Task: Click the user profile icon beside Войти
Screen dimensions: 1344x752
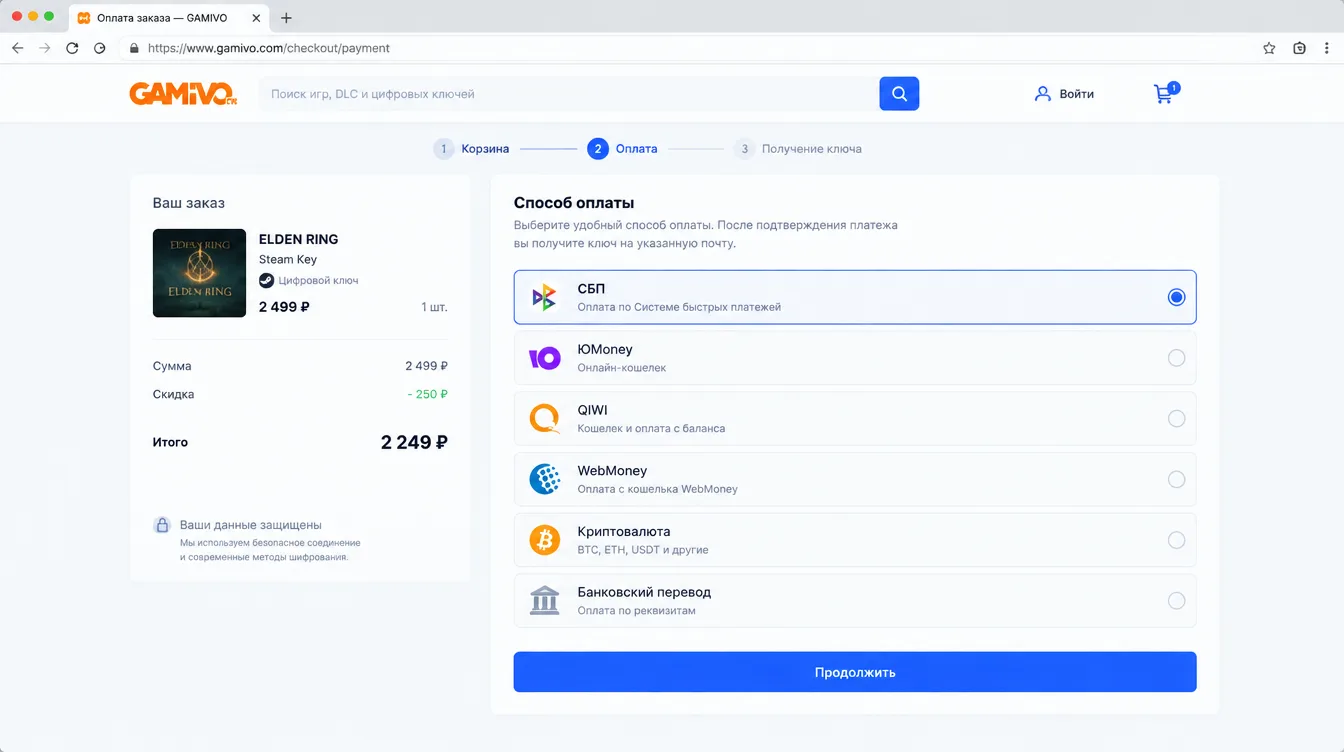Action: click(1042, 94)
